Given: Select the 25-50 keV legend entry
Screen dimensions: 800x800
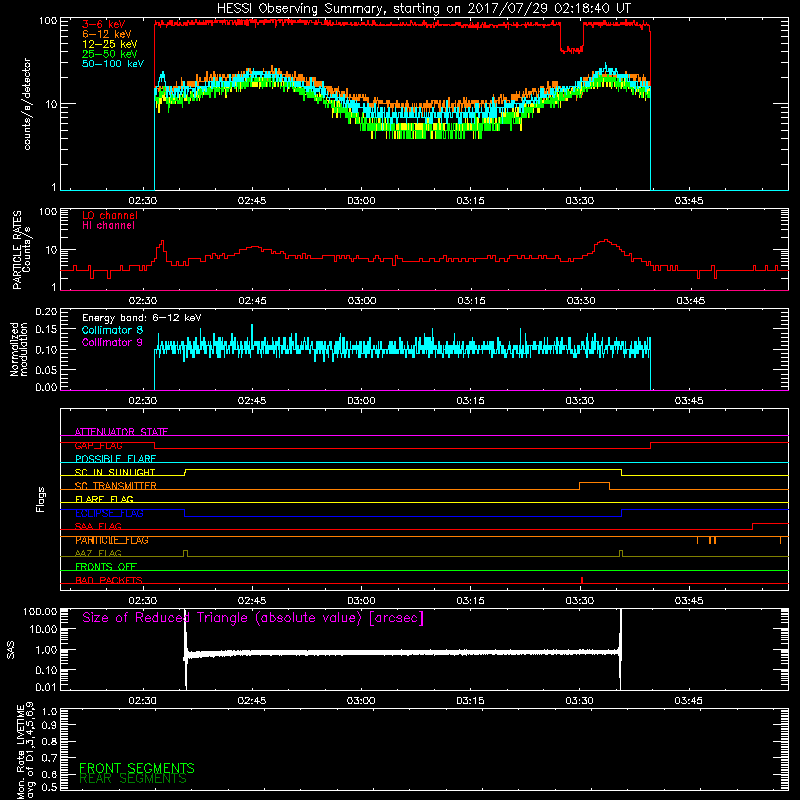Looking at the screenshot, I should coord(110,54).
